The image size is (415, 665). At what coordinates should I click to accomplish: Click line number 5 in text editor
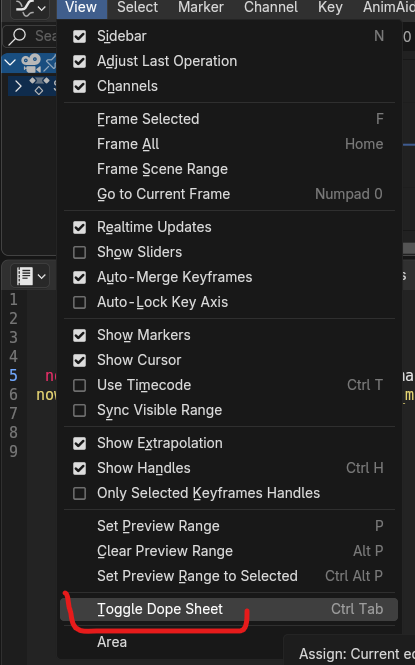tap(14, 375)
